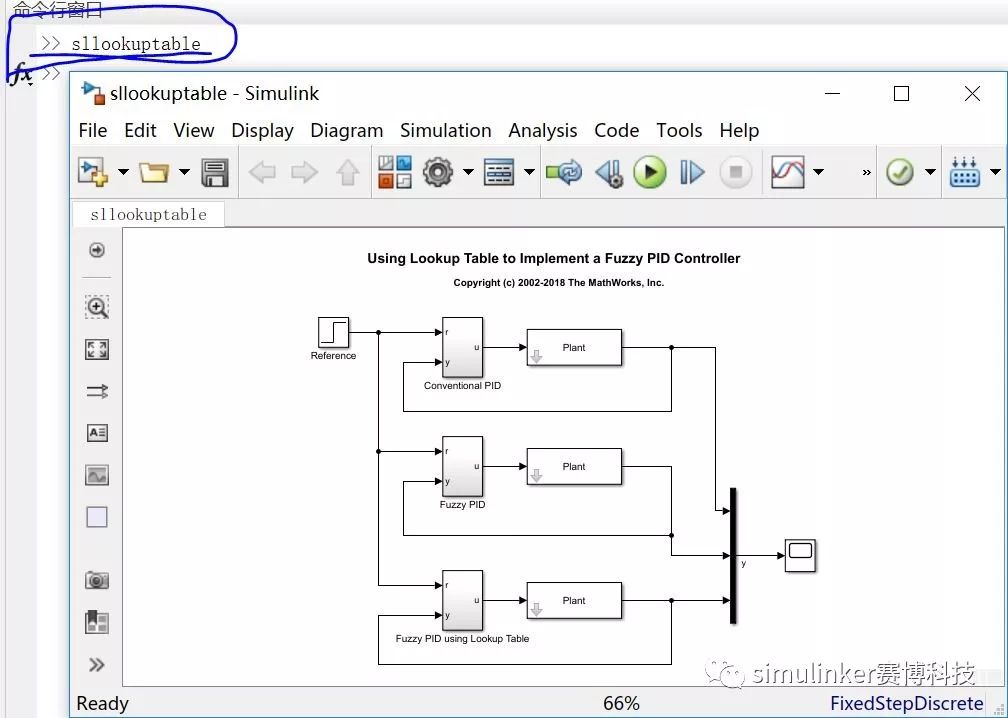This screenshot has height=718, width=1008.
Task: Select the Fuzzy PID using Lookup Table block
Action: (462, 600)
